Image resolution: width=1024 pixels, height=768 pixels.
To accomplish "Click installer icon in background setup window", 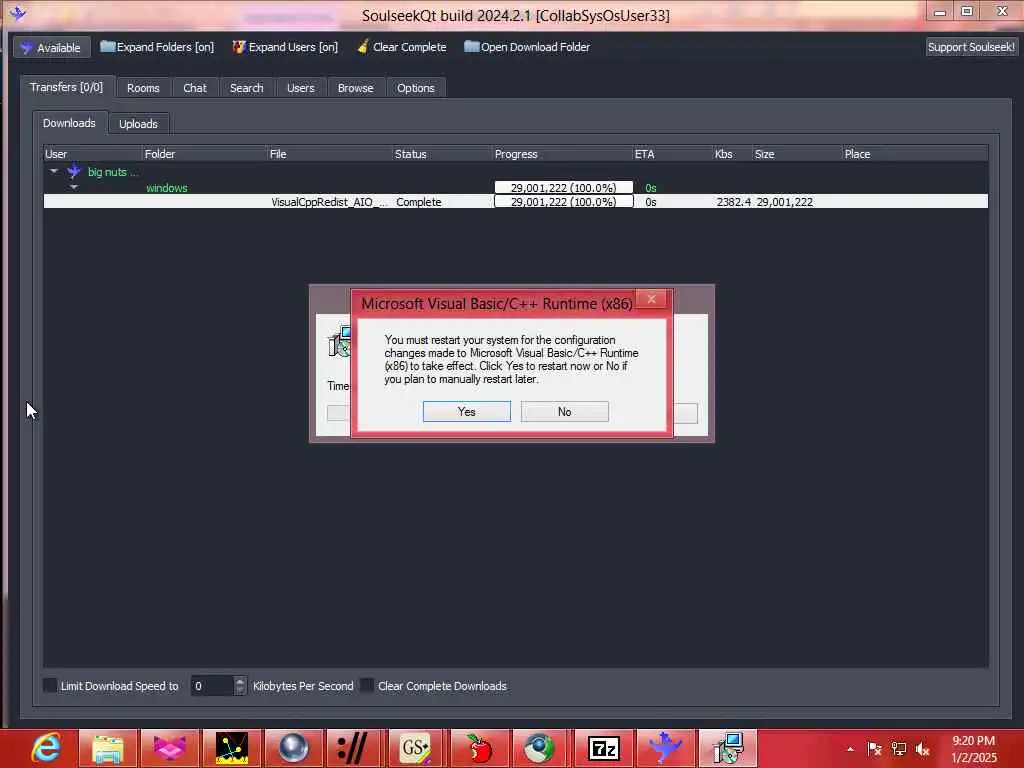I will (x=340, y=342).
